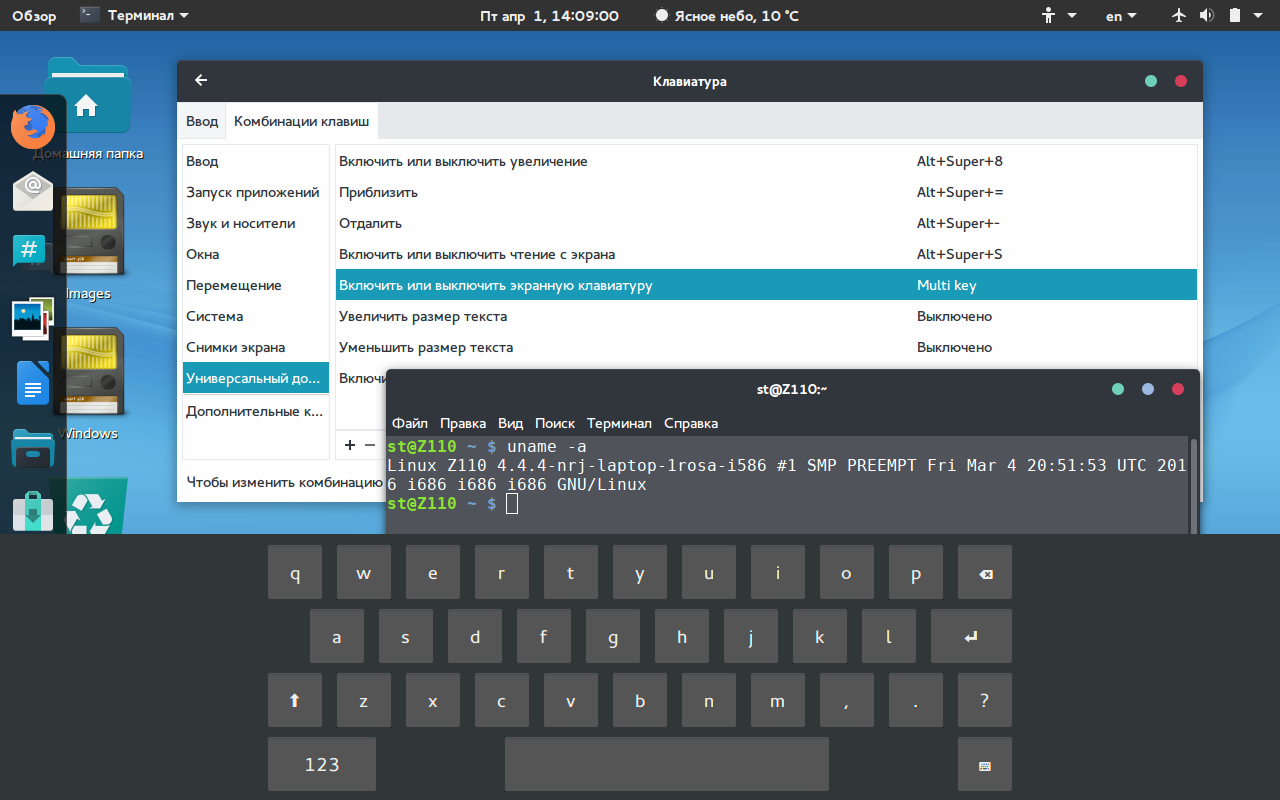The height and width of the screenshot is (800, 1280).
Task: Select the Перемещение category
Action: 256,285
